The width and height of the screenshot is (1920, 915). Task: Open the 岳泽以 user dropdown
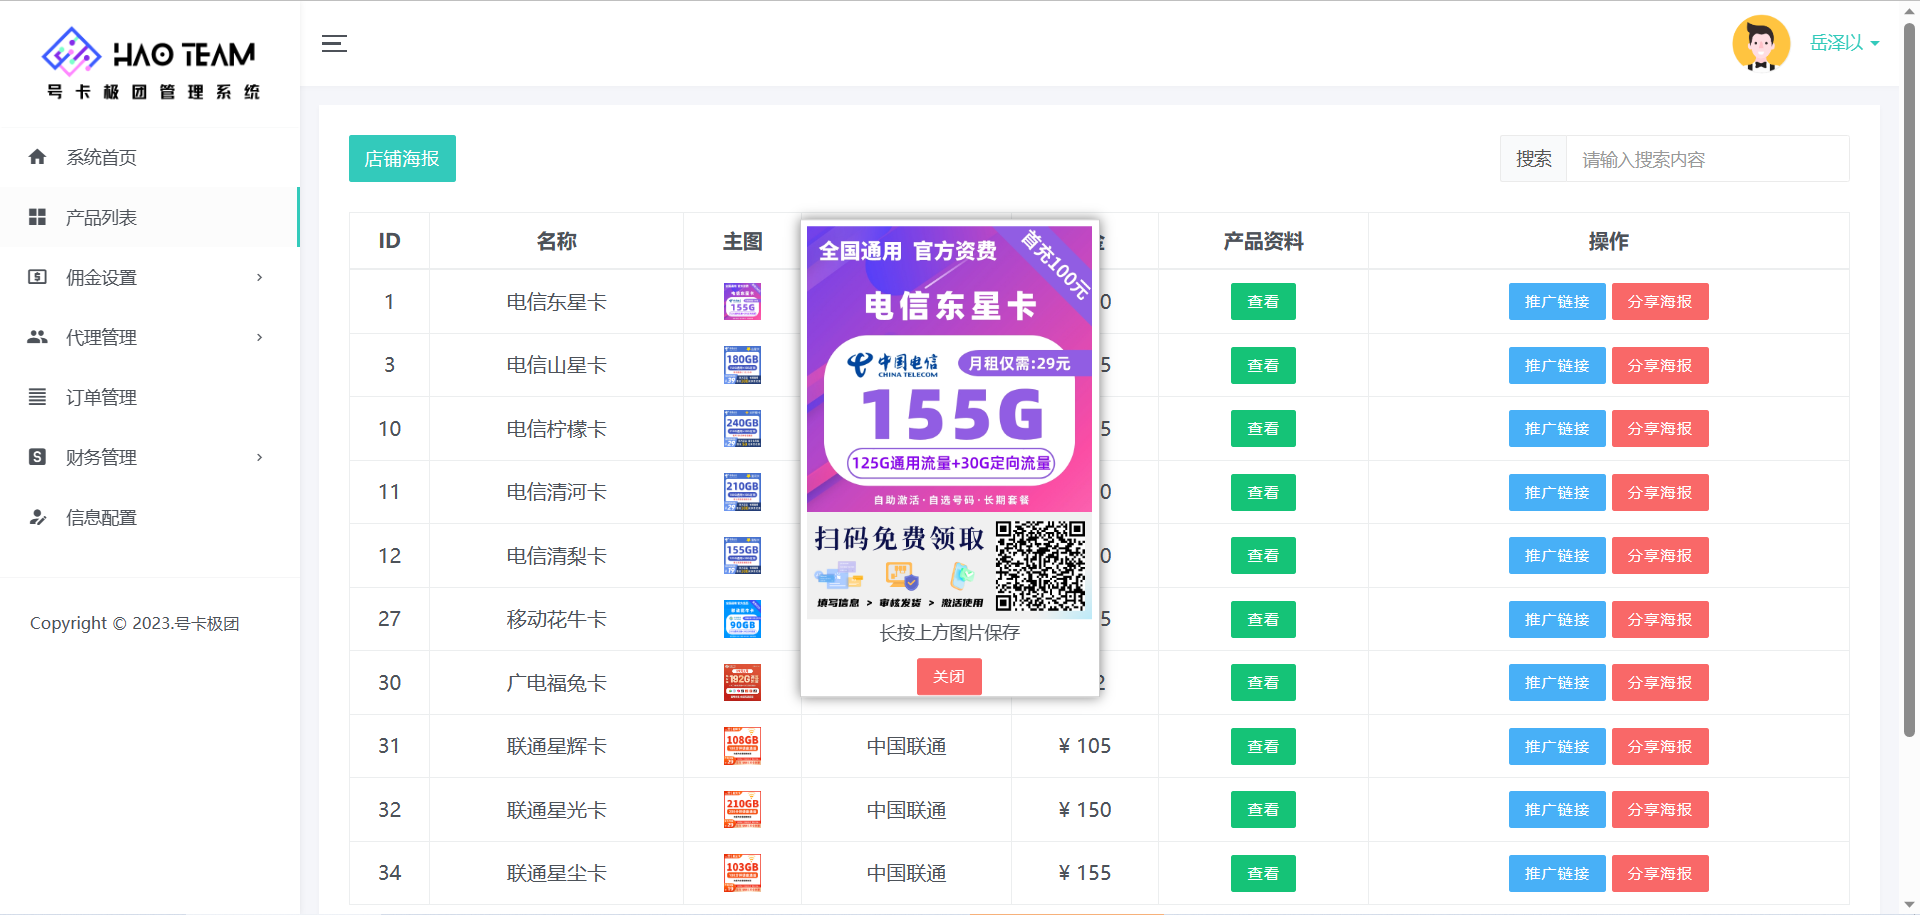pyautogui.click(x=1845, y=43)
